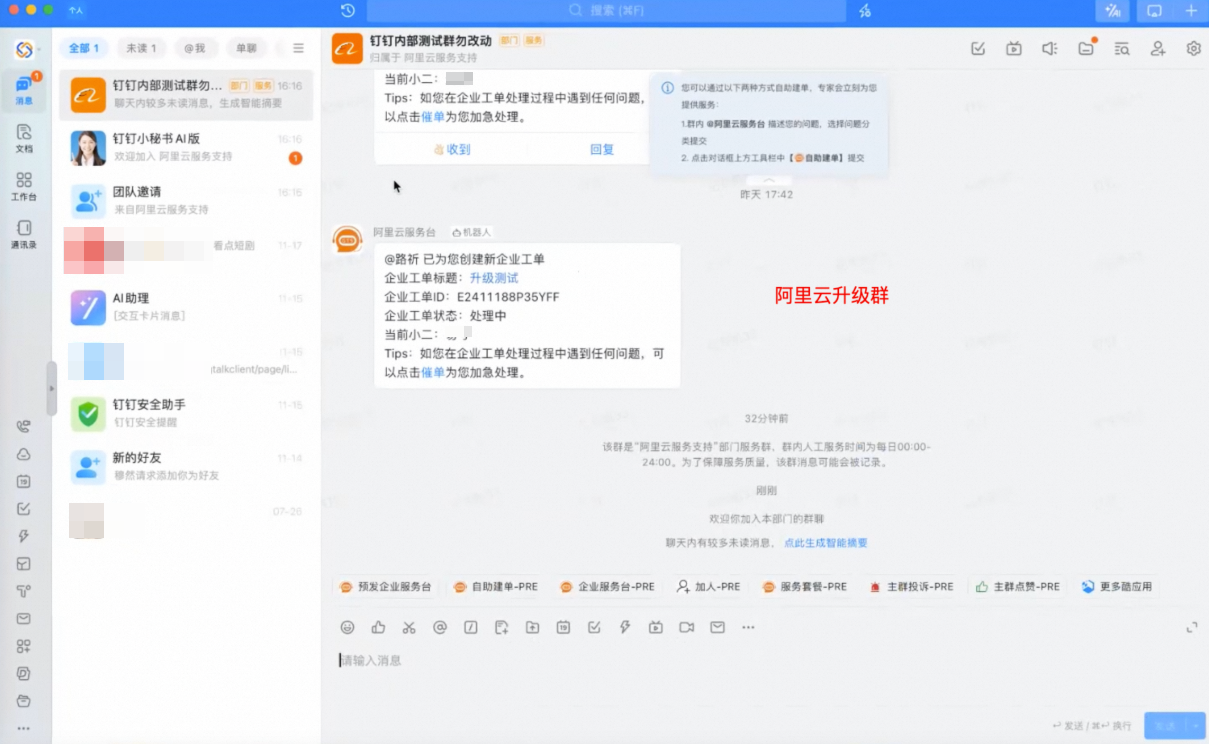Image resolution: width=1209 pixels, height=744 pixels.
Task: Click the thumbs-up icon in input toolbar
Action: [x=378, y=627]
